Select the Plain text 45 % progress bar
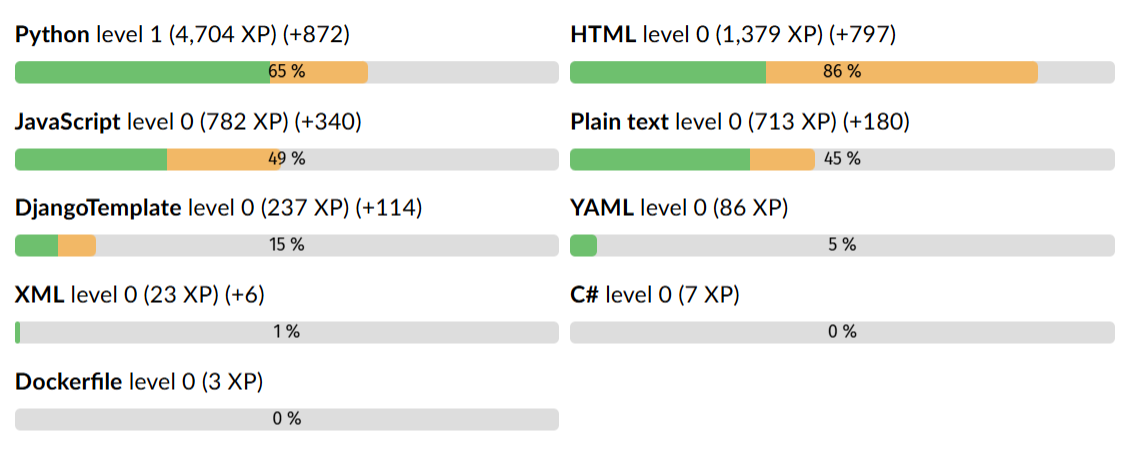1127x451 pixels. 842,159
